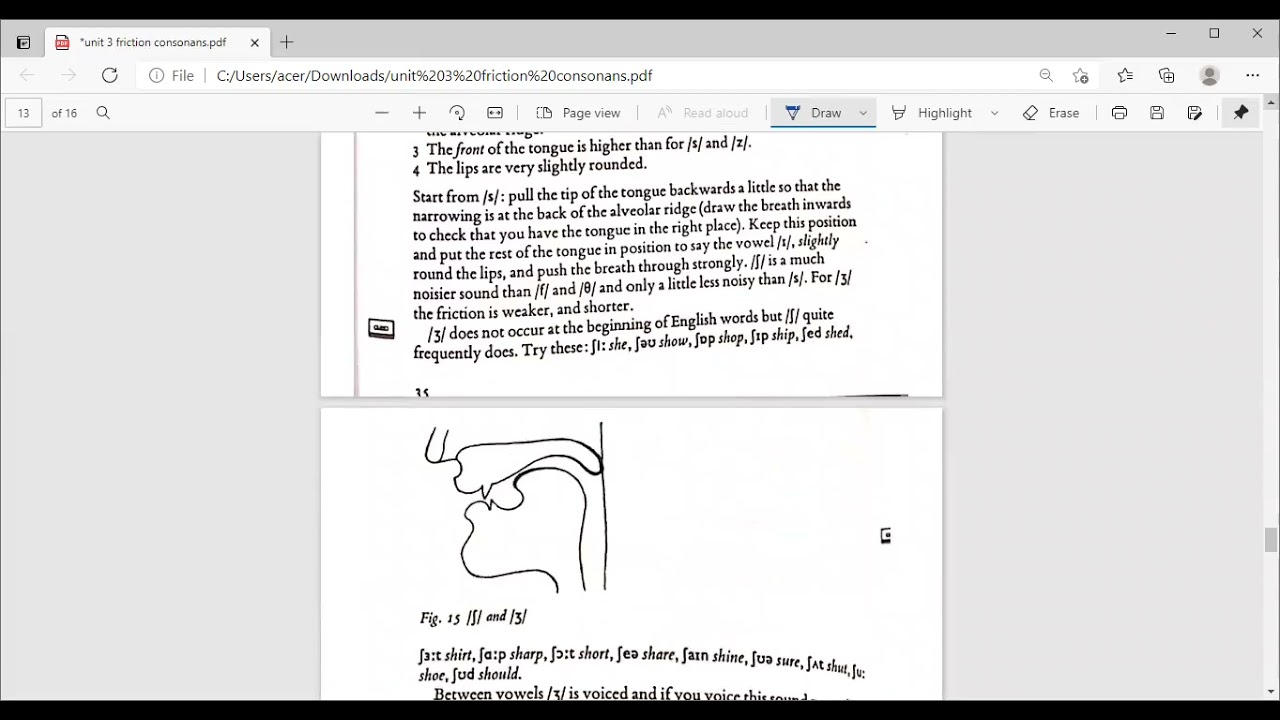Viewport: 1280px width, 720px height.
Task: Expand Highlight color options dropdown
Action: pyautogui.click(x=994, y=113)
